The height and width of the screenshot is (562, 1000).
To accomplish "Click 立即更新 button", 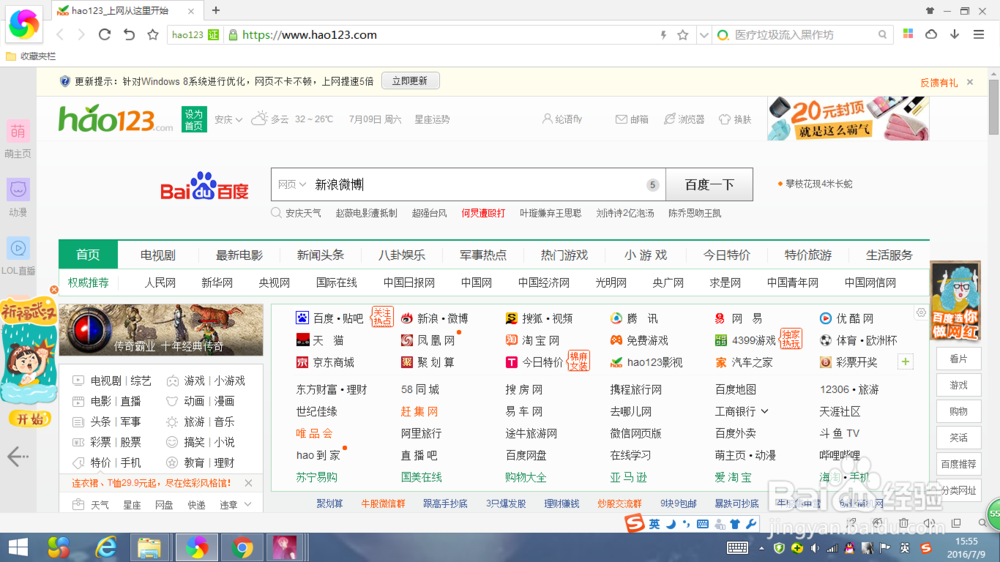I will [x=410, y=81].
